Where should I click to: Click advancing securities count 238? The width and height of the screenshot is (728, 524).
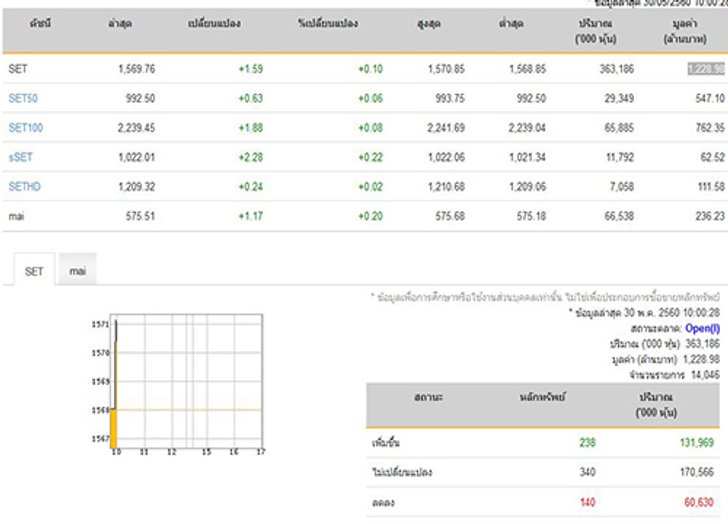[587, 443]
